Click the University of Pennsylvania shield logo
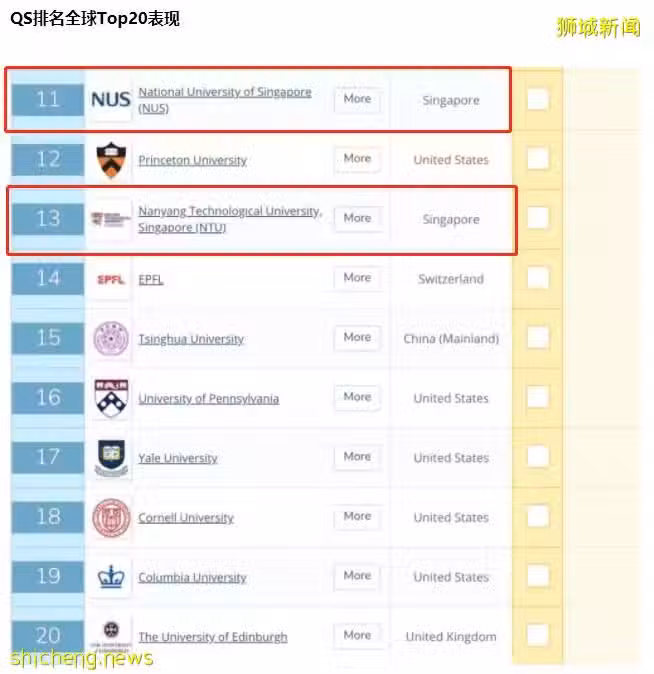Screen dimensions: 654x674 click(x=111, y=398)
